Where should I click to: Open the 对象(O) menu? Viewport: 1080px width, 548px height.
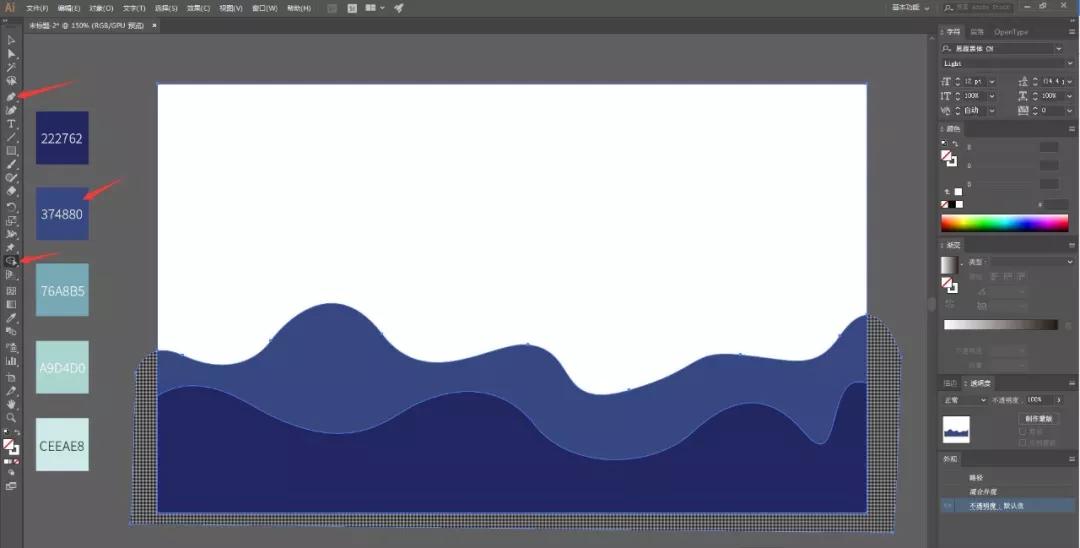coord(101,8)
